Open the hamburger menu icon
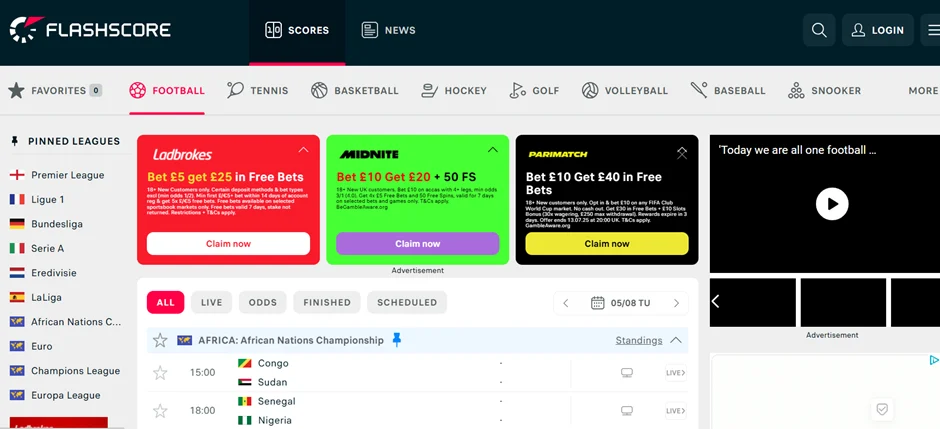940x429 pixels. 932,30
